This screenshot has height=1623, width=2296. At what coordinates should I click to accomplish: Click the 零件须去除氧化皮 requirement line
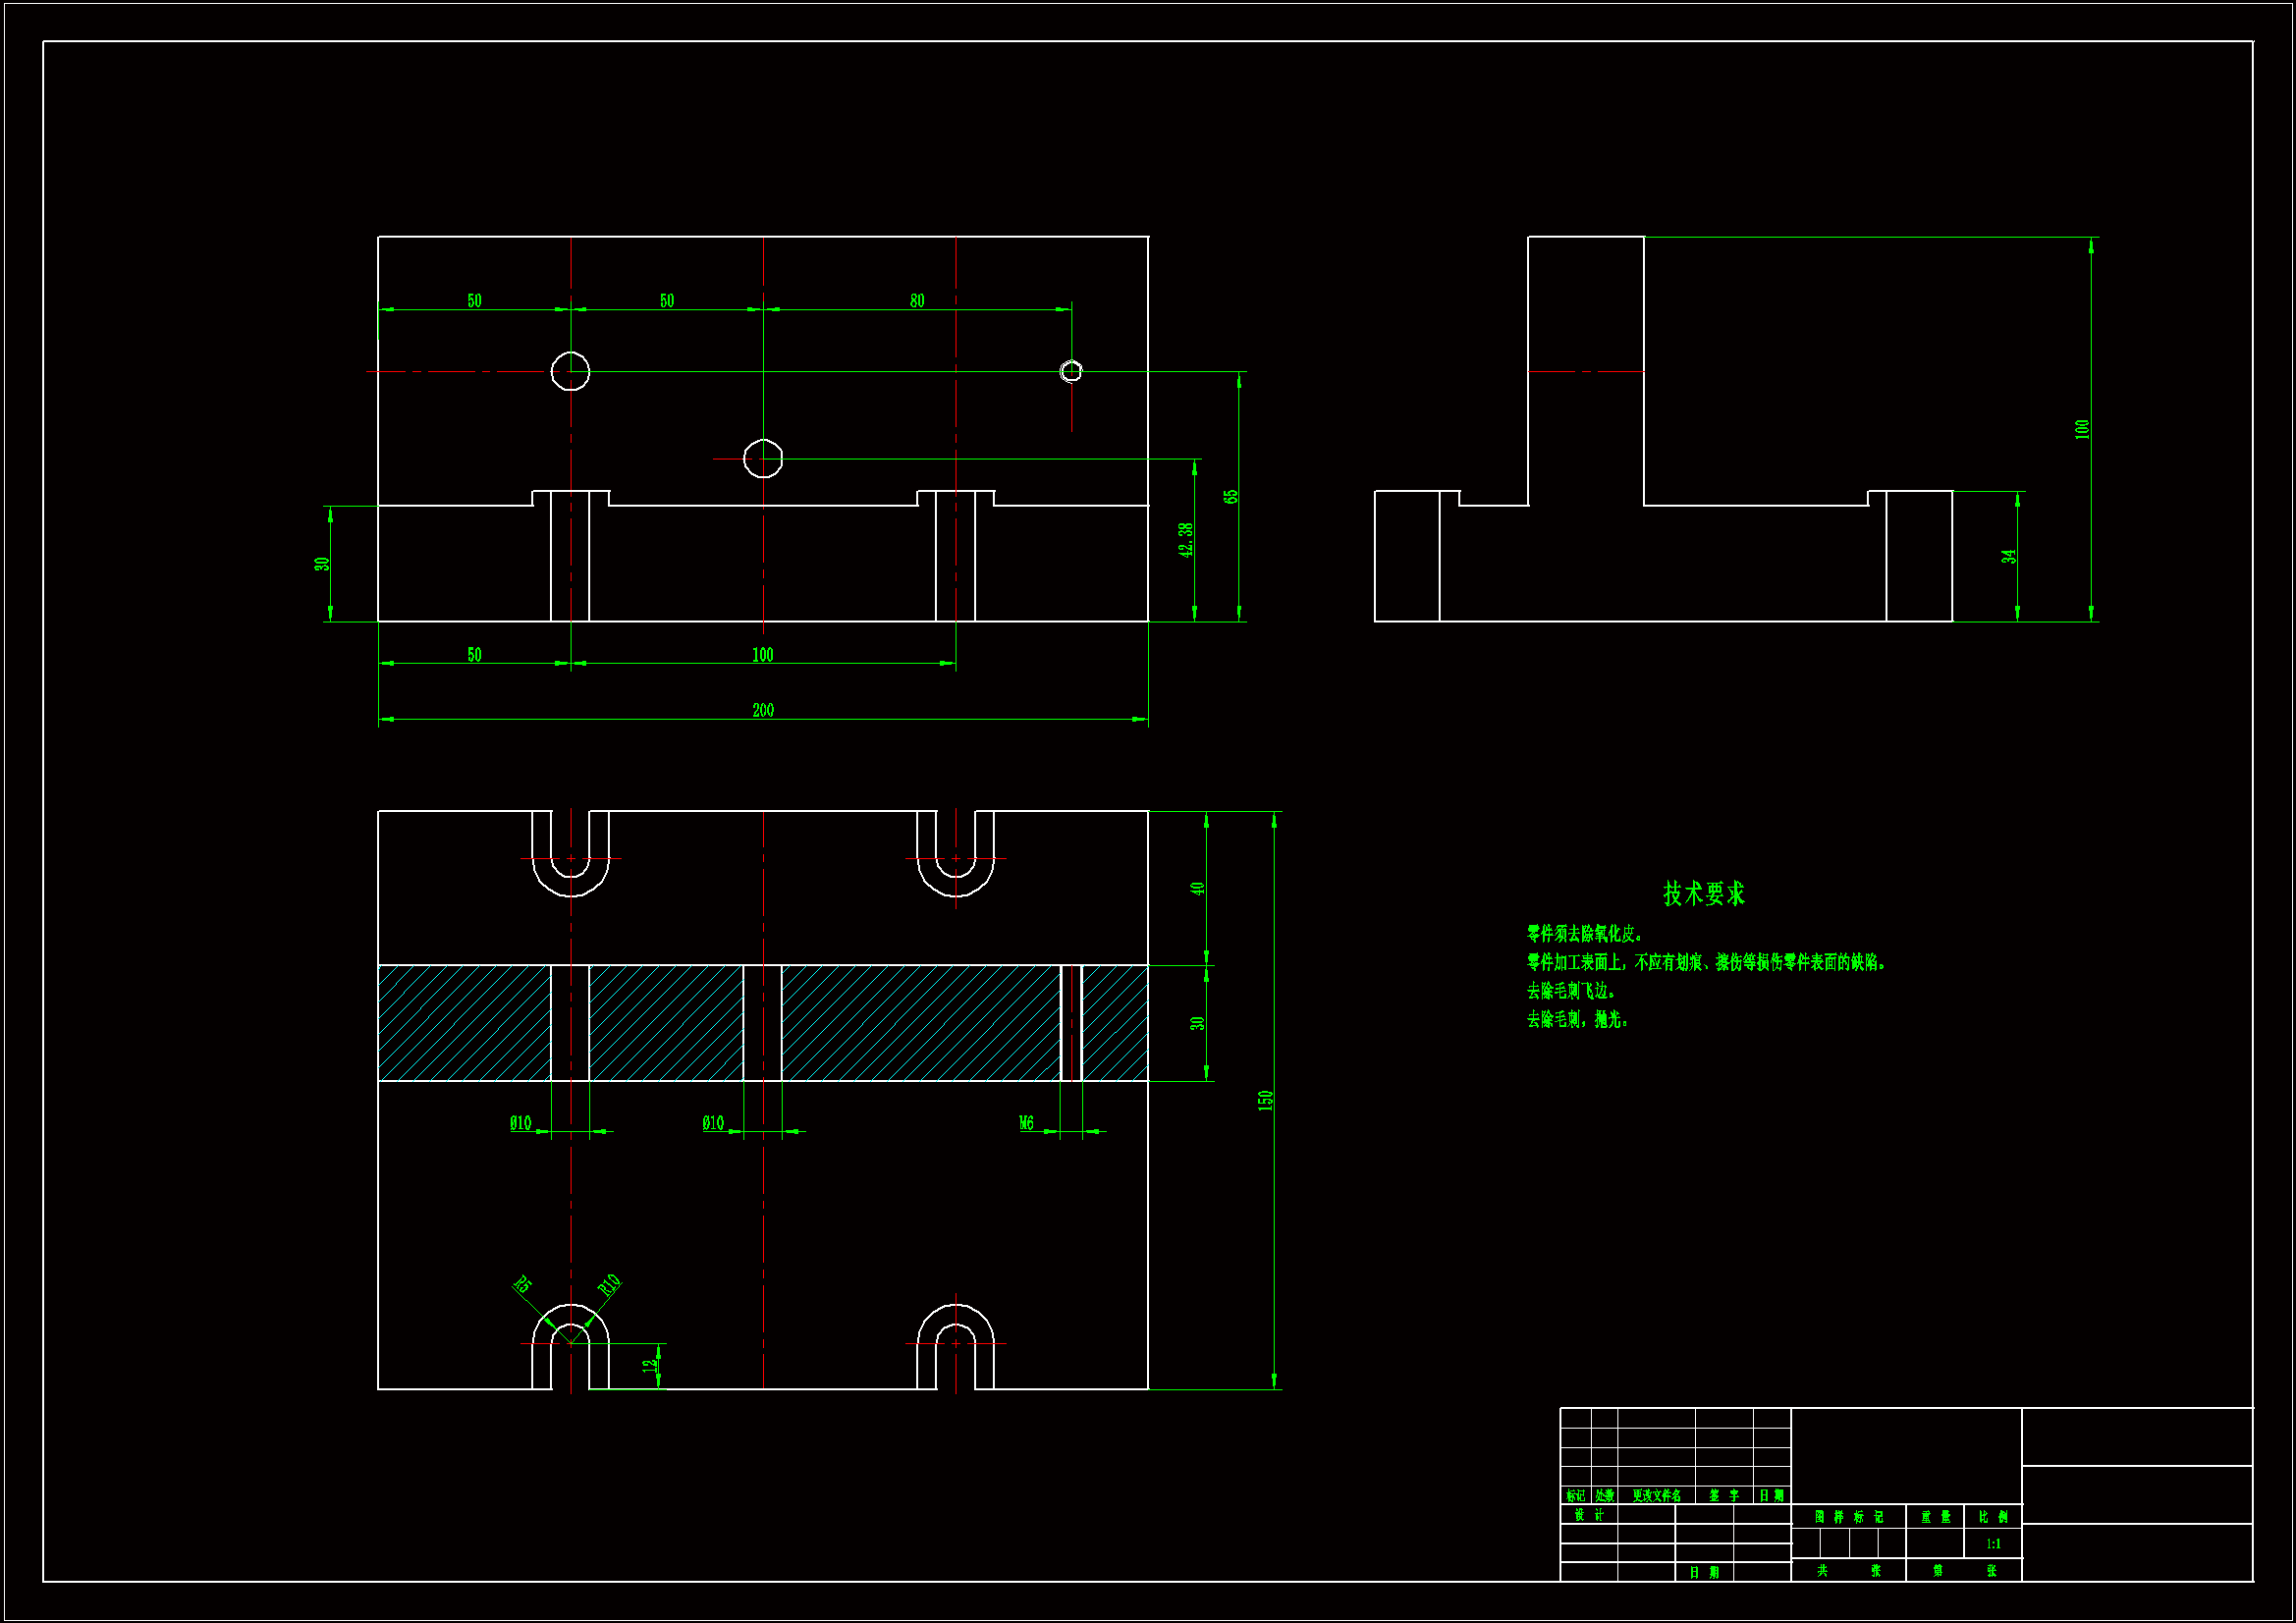pyautogui.click(x=1584, y=934)
